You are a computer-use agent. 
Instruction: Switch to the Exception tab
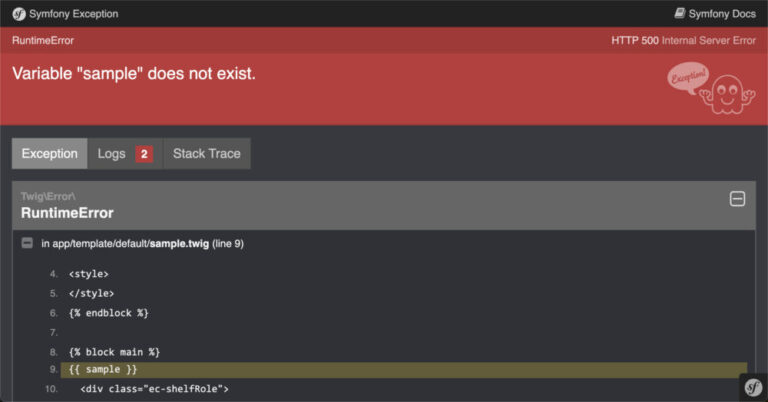(49, 154)
